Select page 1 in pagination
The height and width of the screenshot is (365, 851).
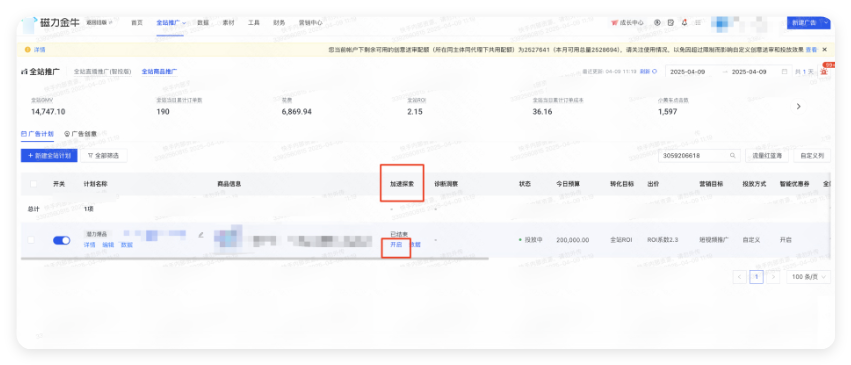(x=756, y=277)
